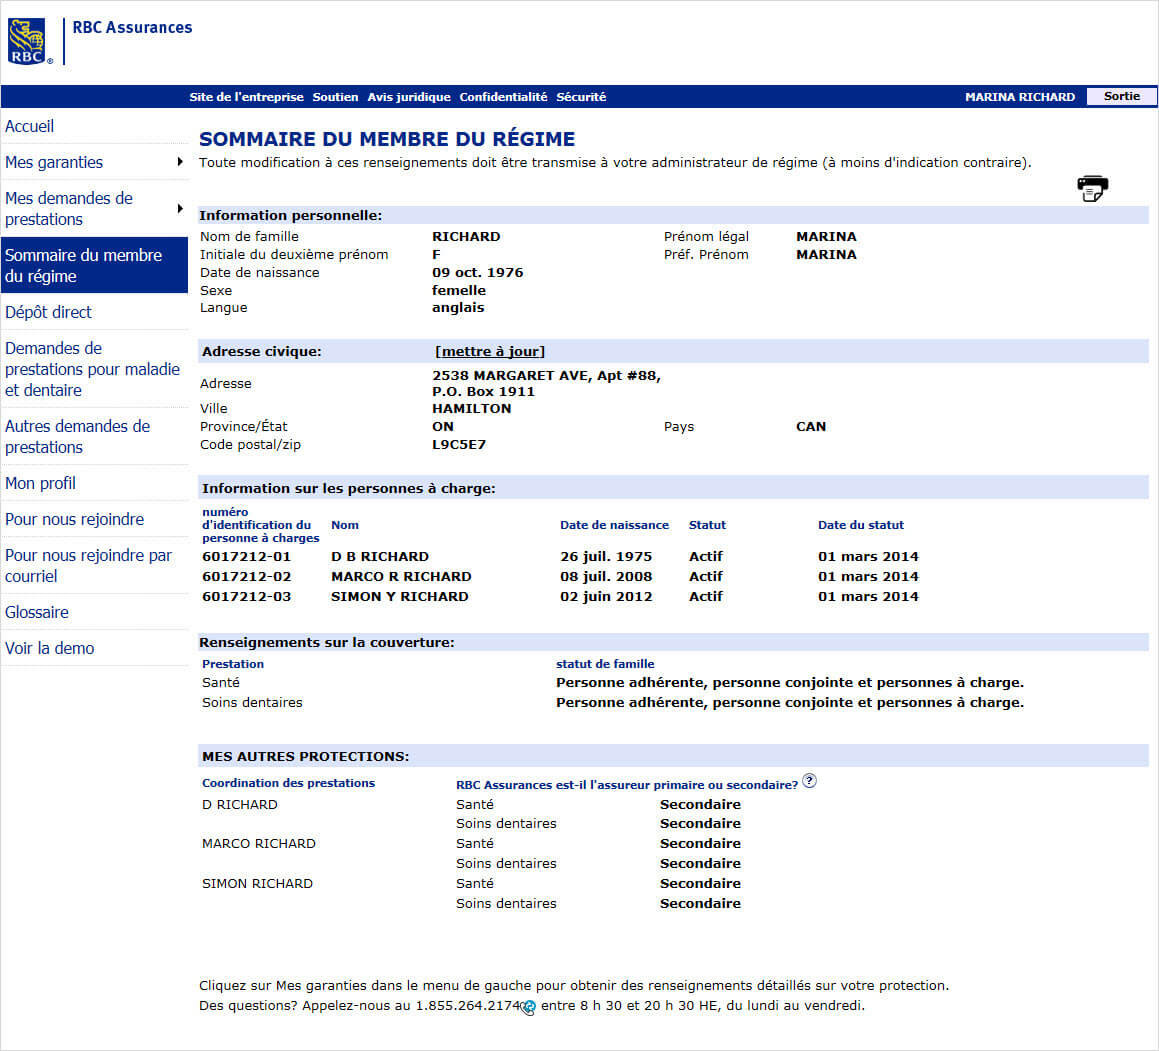This screenshot has height=1051, width=1159.
Task: Go to Accueil in the sidebar
Action: [x=30, y=126]
